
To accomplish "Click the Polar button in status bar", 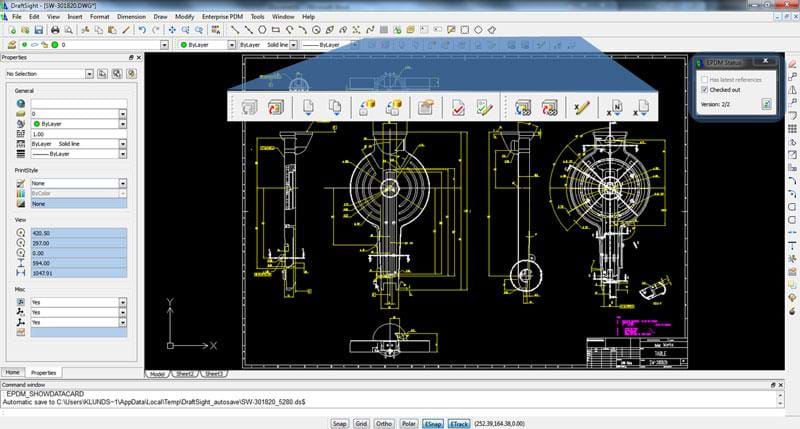I will coord(408,423).
